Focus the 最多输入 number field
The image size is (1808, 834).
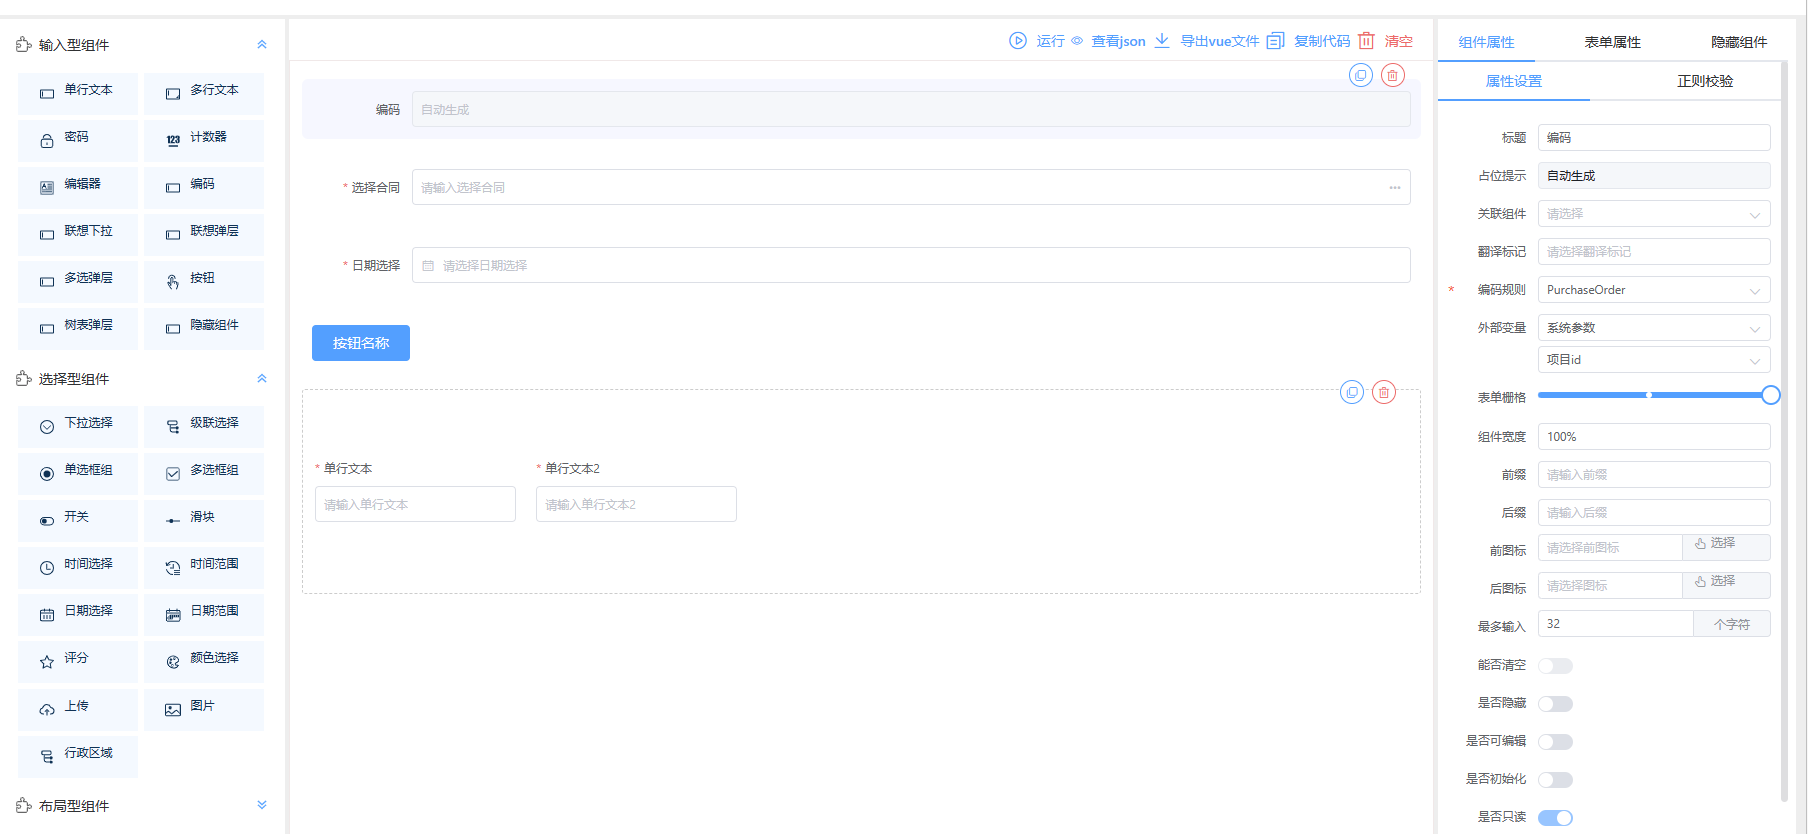tap(1615, 624)
